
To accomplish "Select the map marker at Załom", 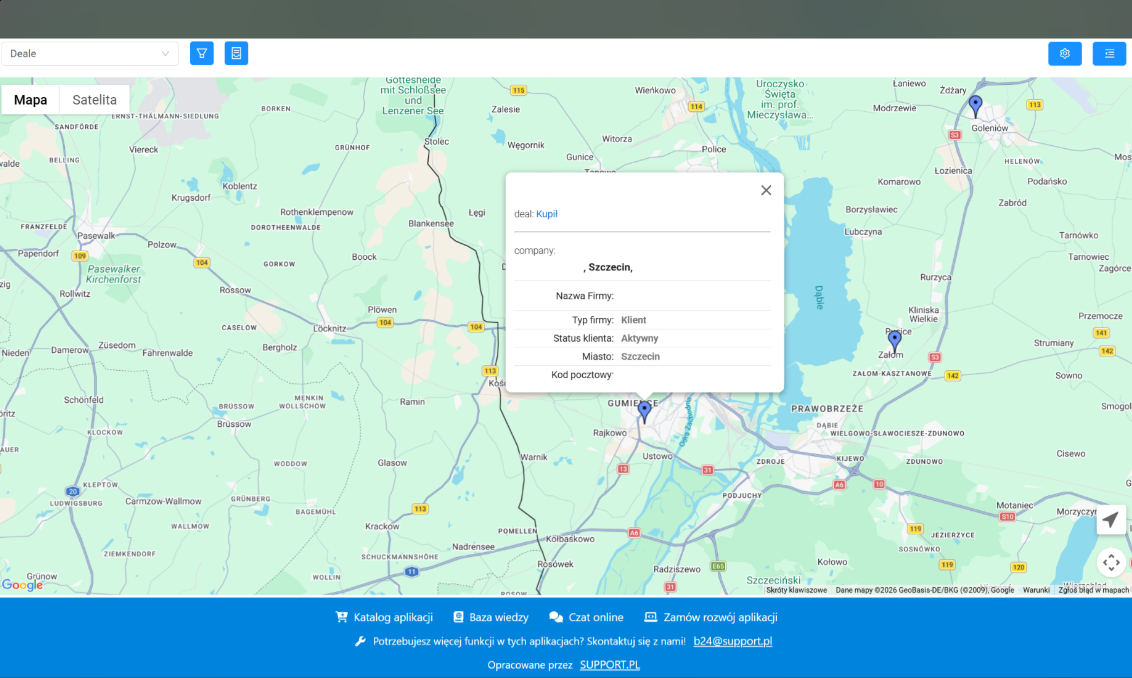I will (x=894, y=340).
